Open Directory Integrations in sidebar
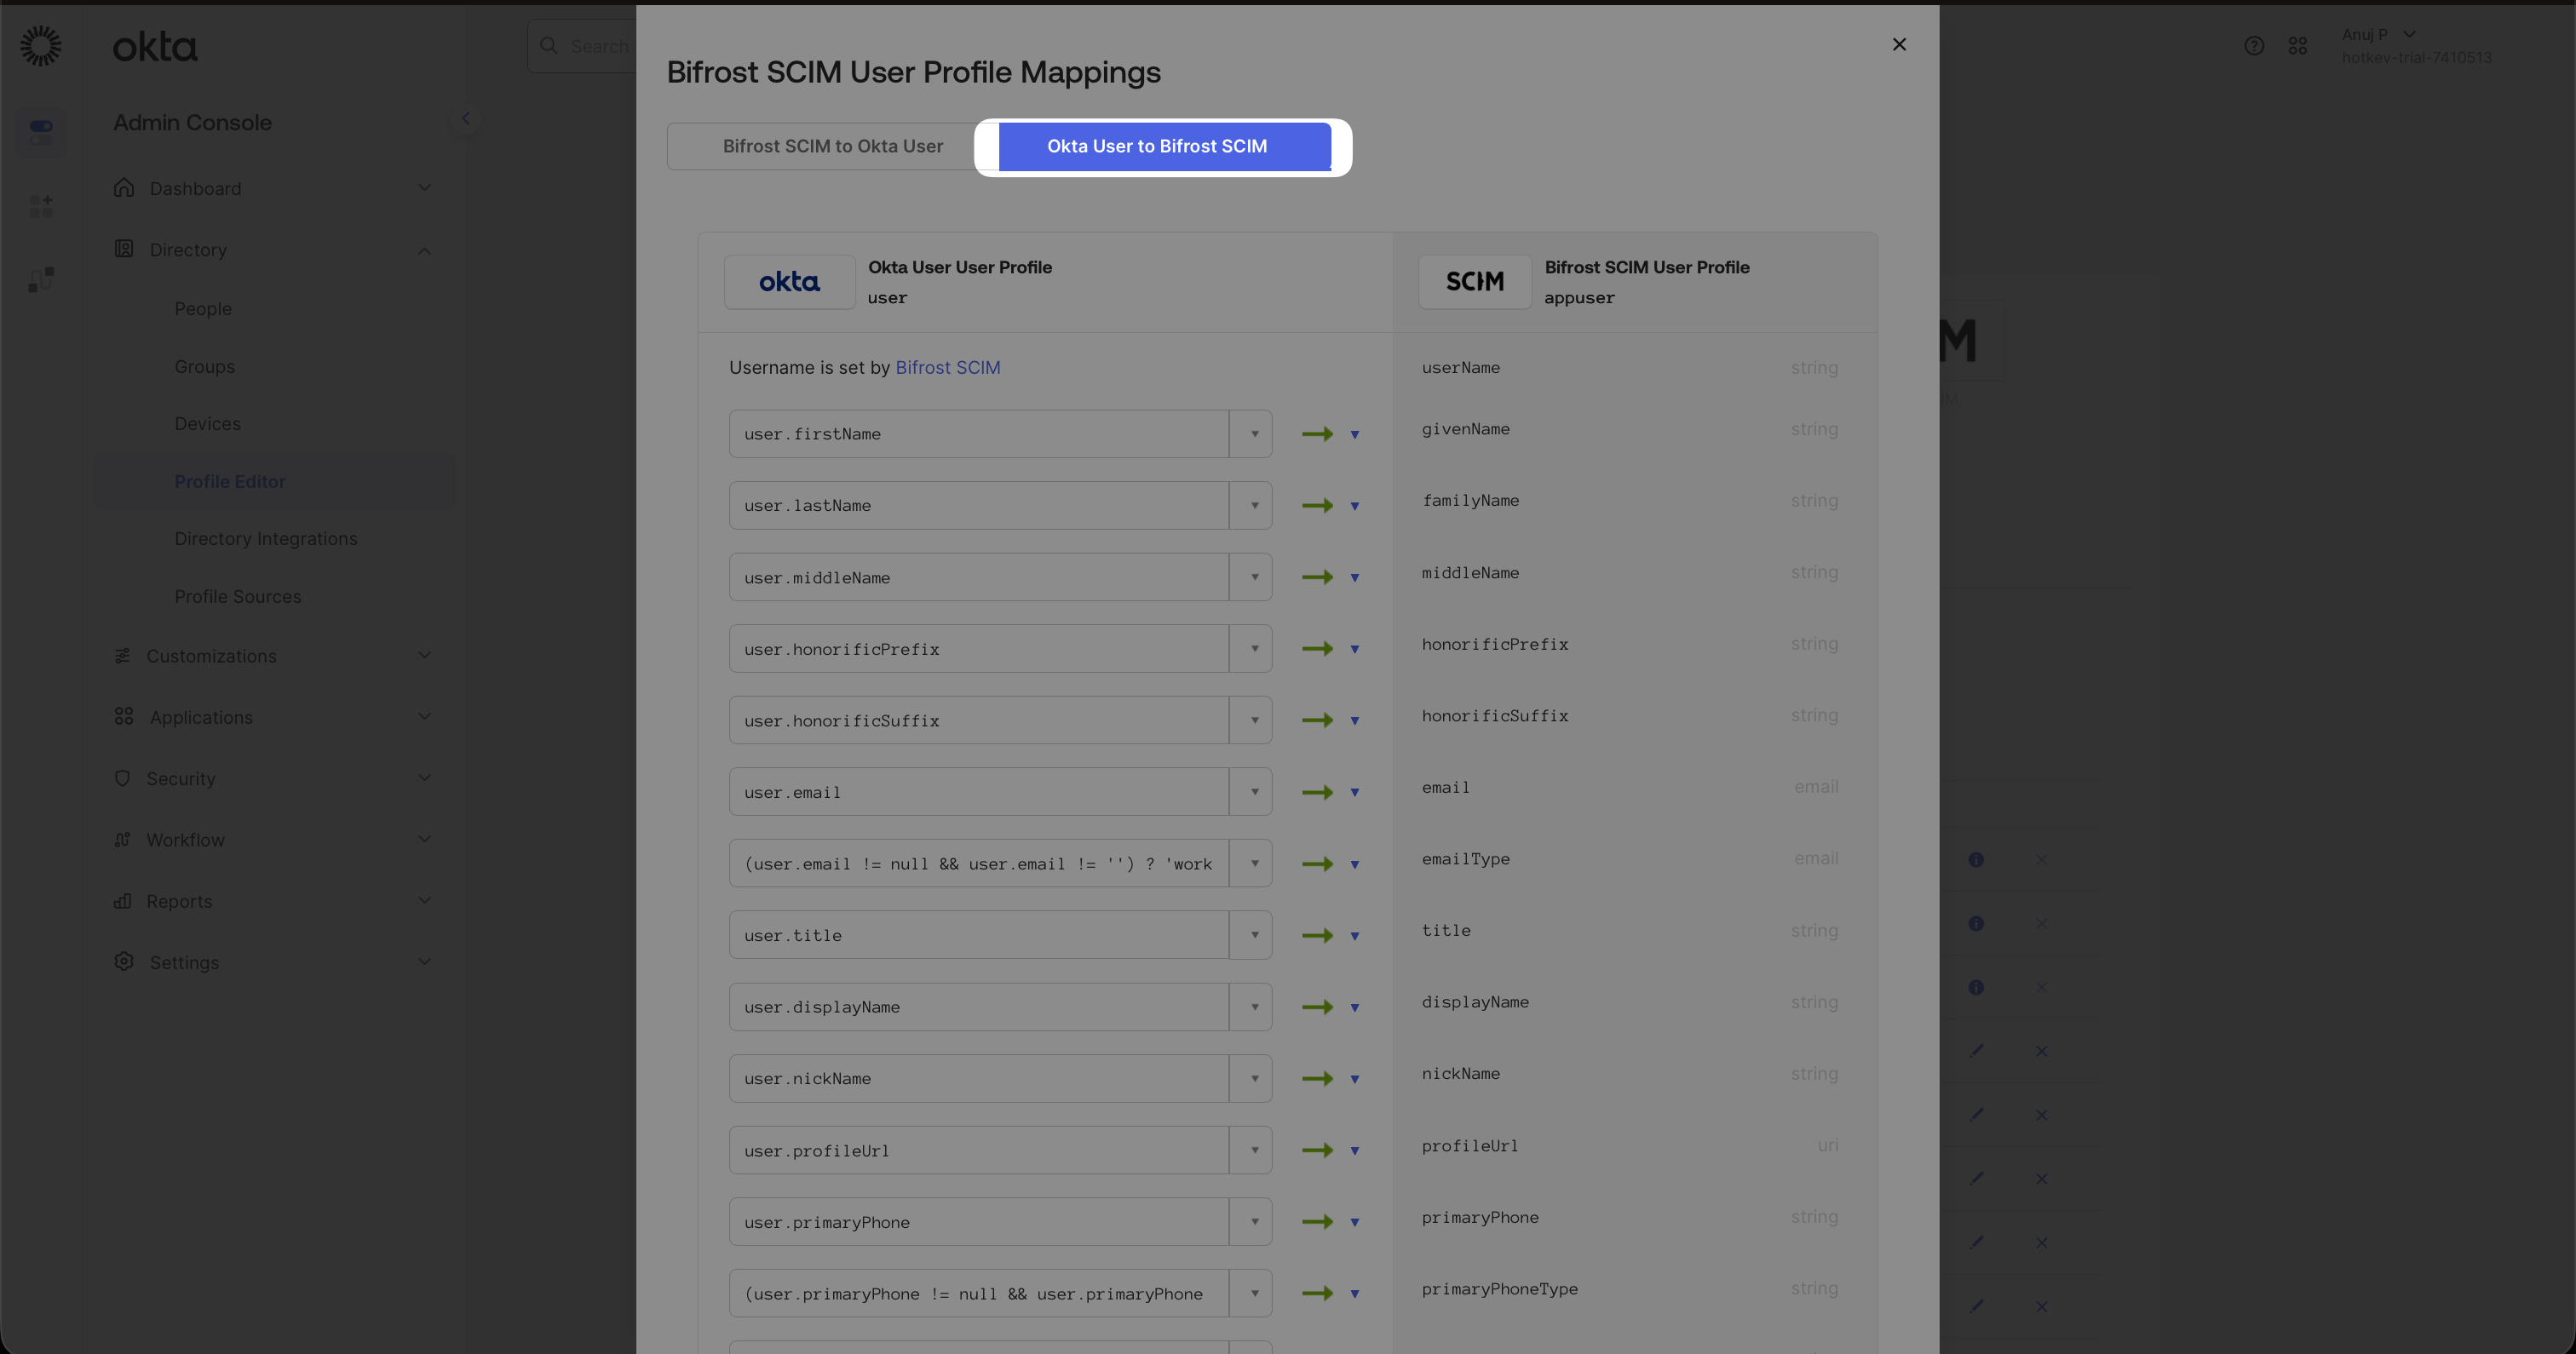 [266, 539]
